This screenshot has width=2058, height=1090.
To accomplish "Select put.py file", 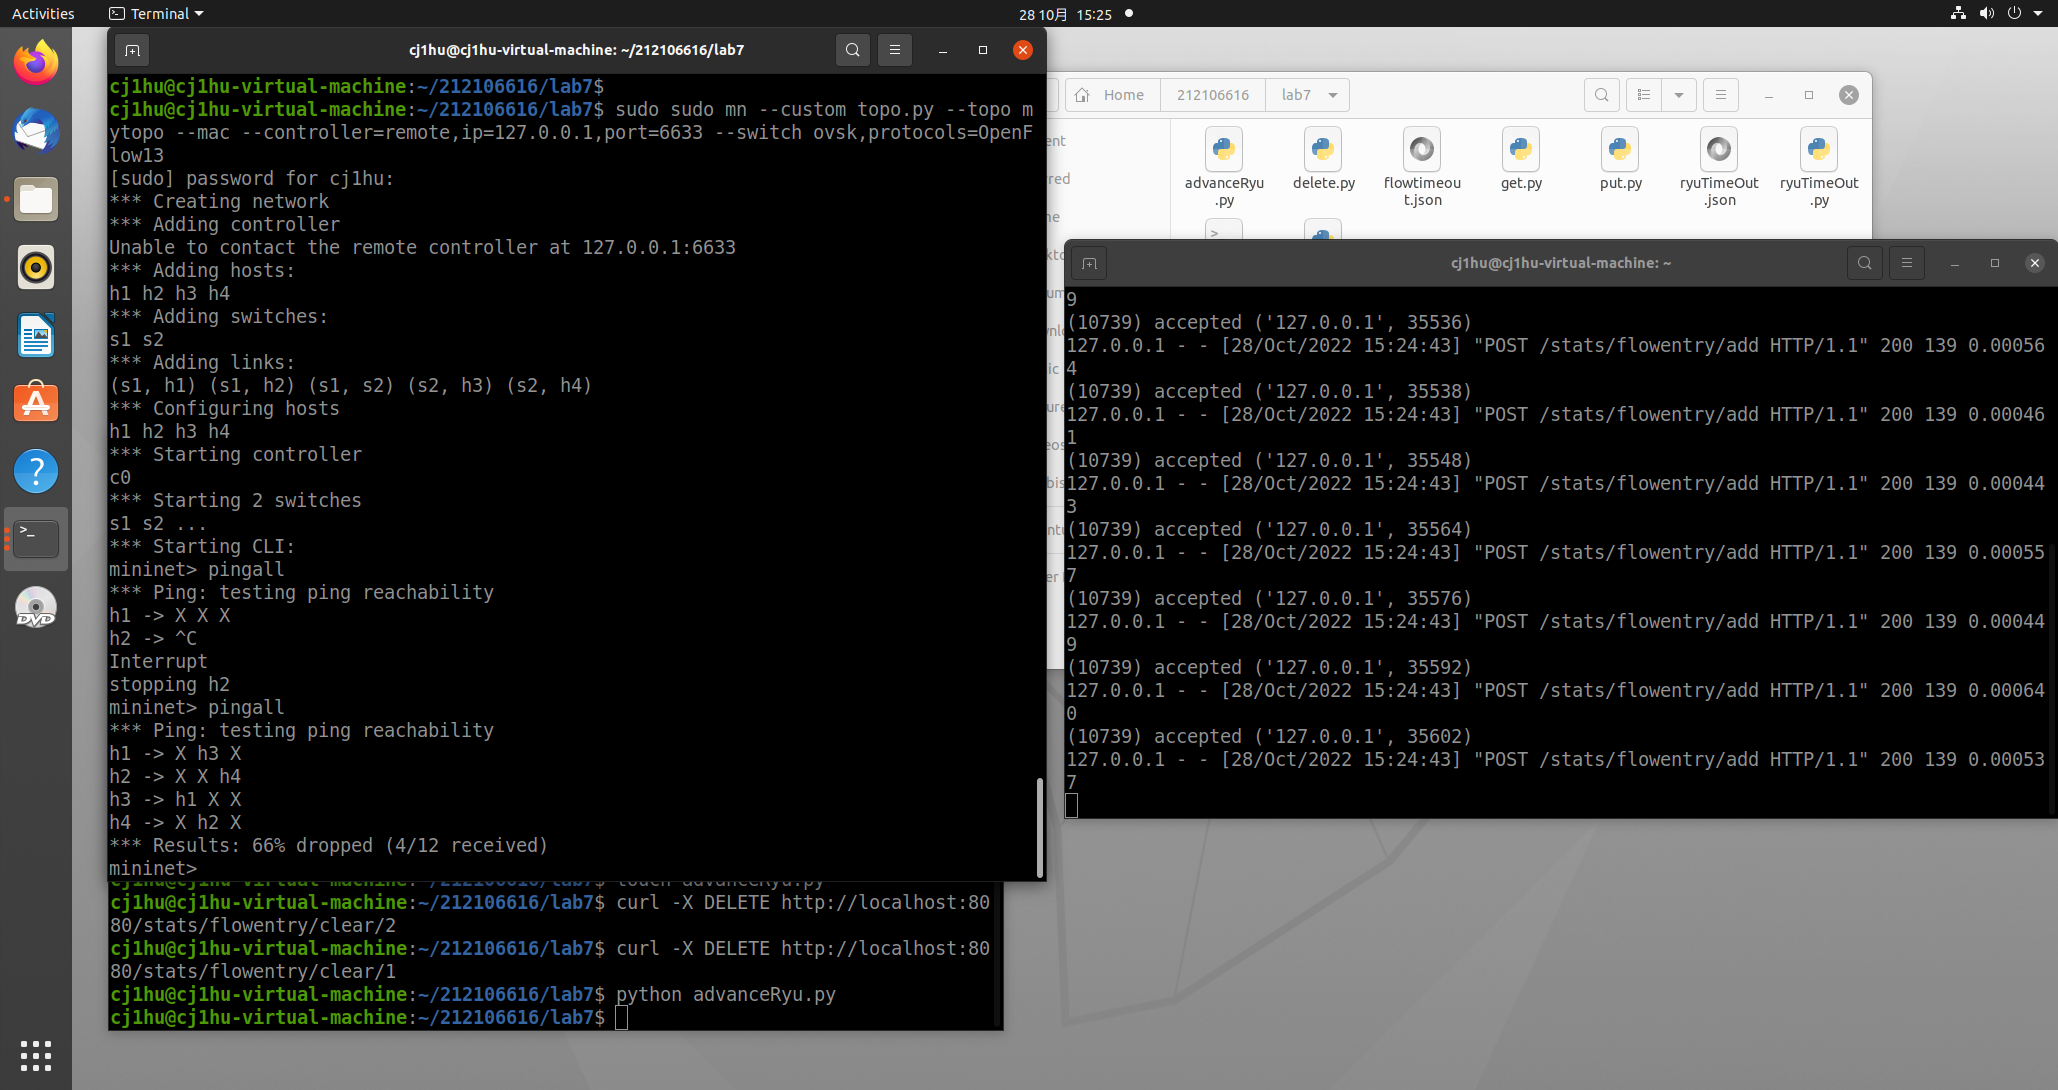I will [x=1620, y=160].
